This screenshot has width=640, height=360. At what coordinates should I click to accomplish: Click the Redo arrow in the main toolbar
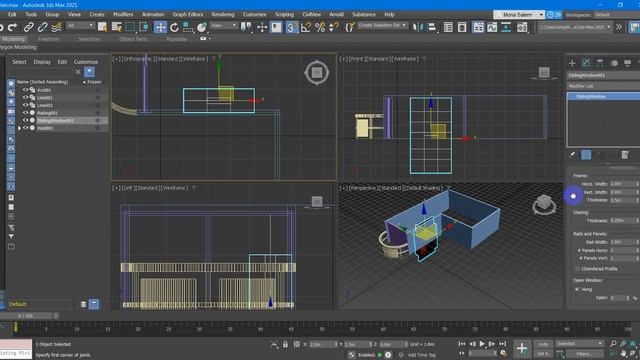coord(13,27)
